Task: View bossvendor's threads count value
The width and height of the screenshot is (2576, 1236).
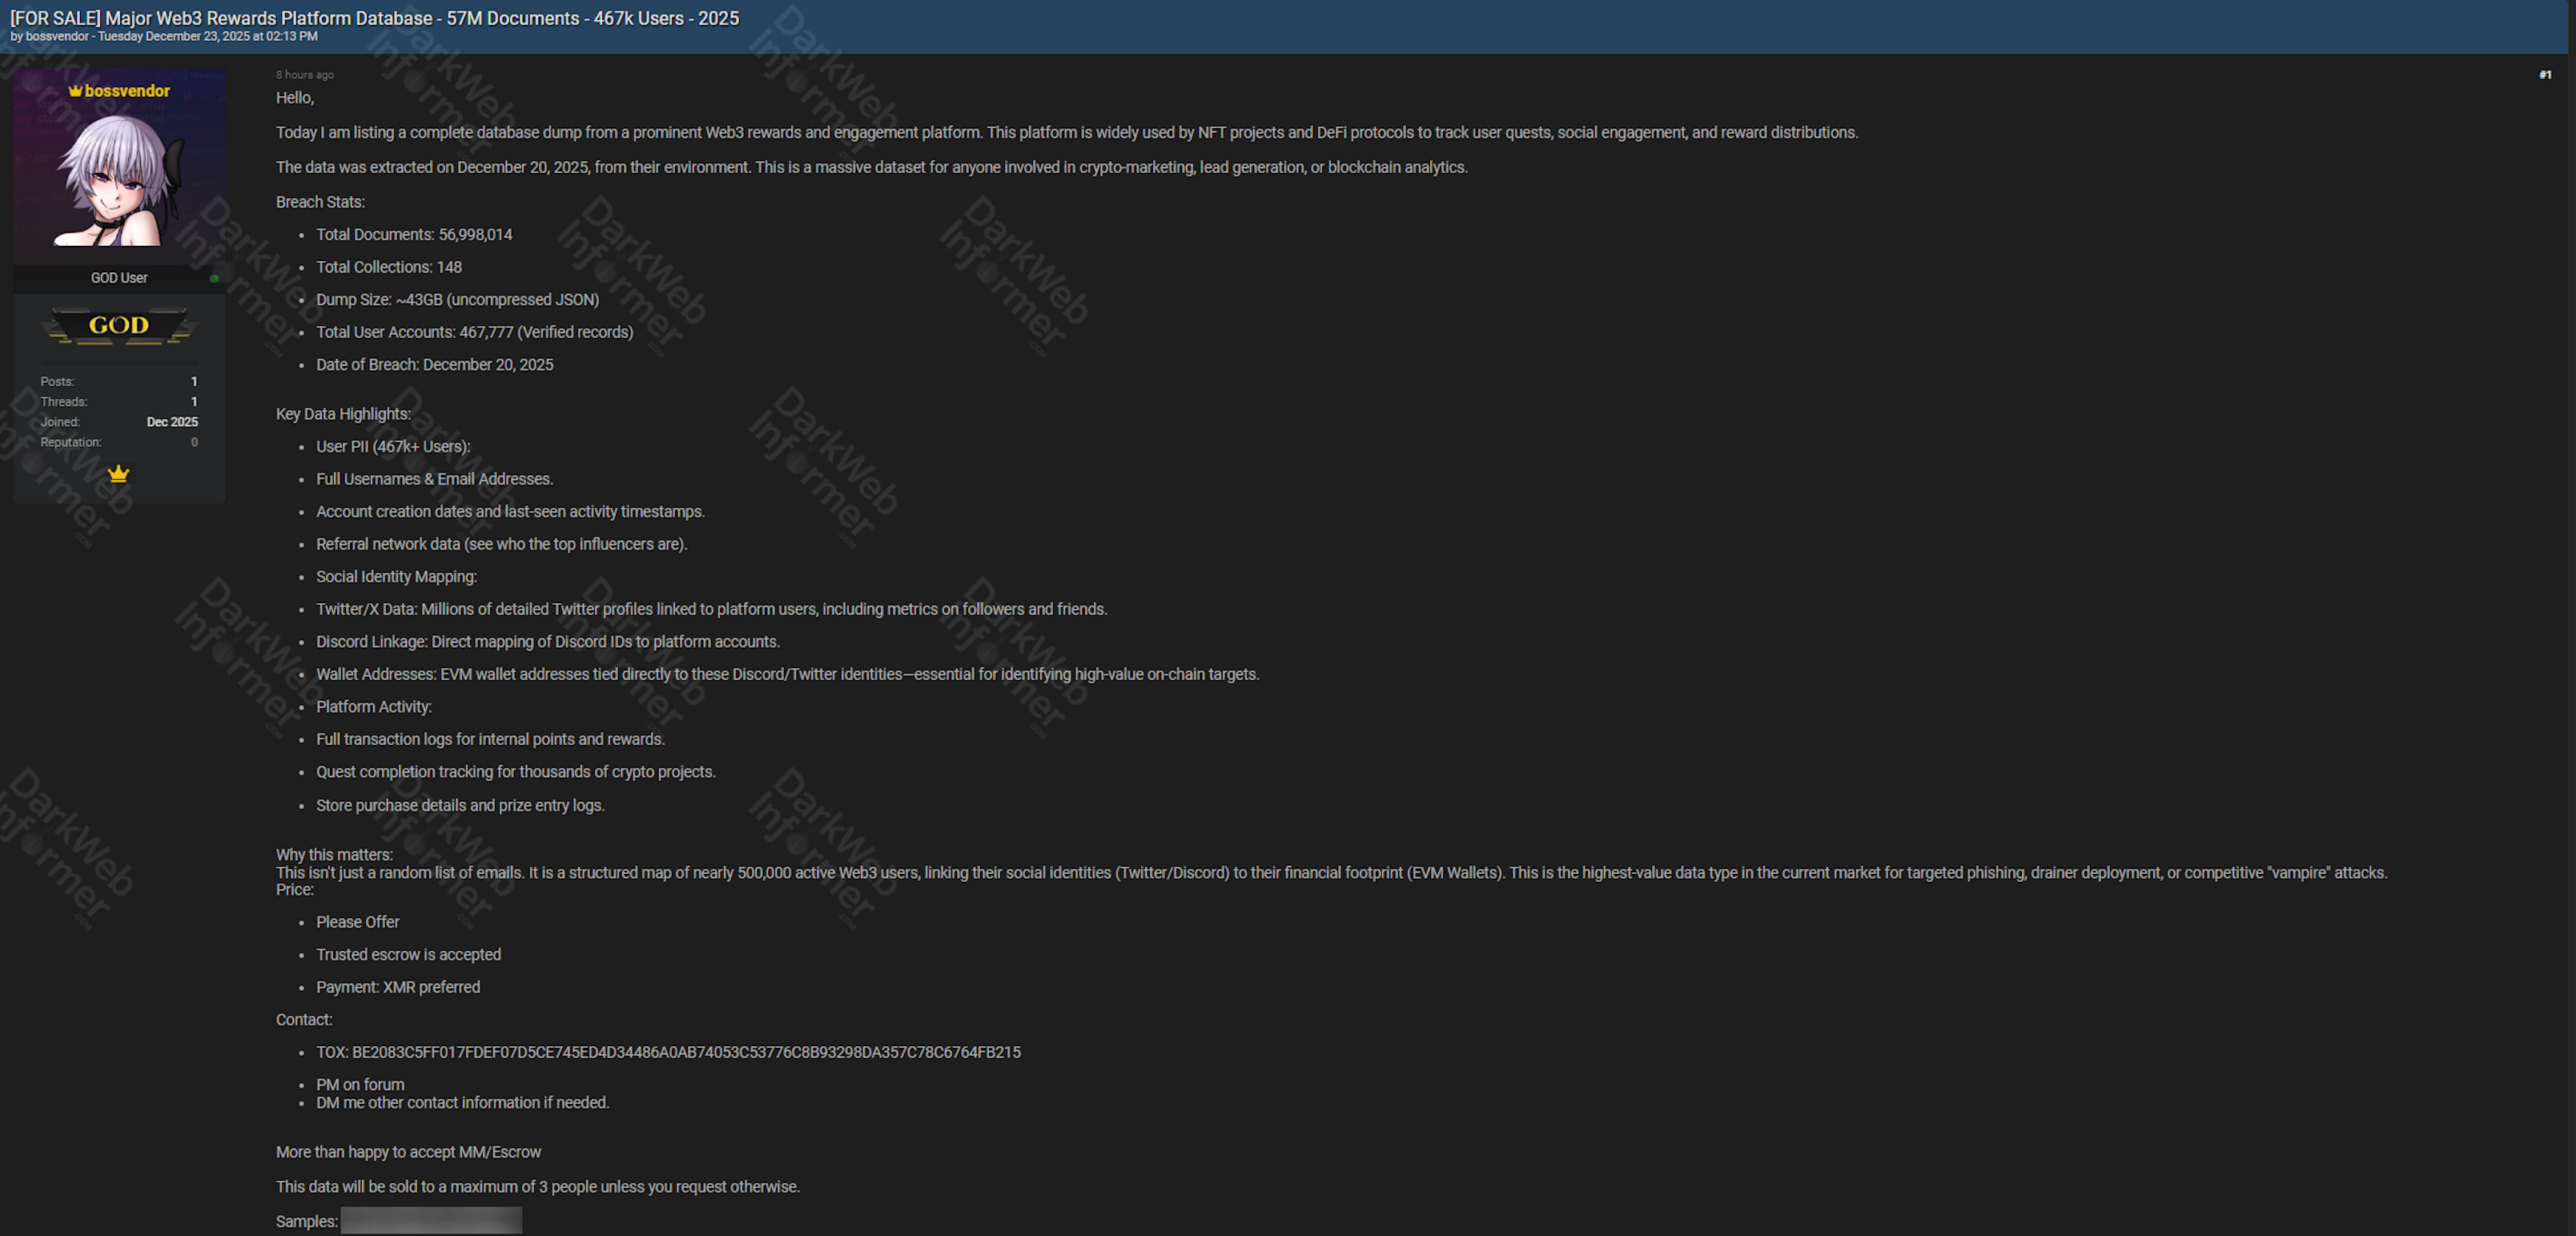Action: click(194, 401)
